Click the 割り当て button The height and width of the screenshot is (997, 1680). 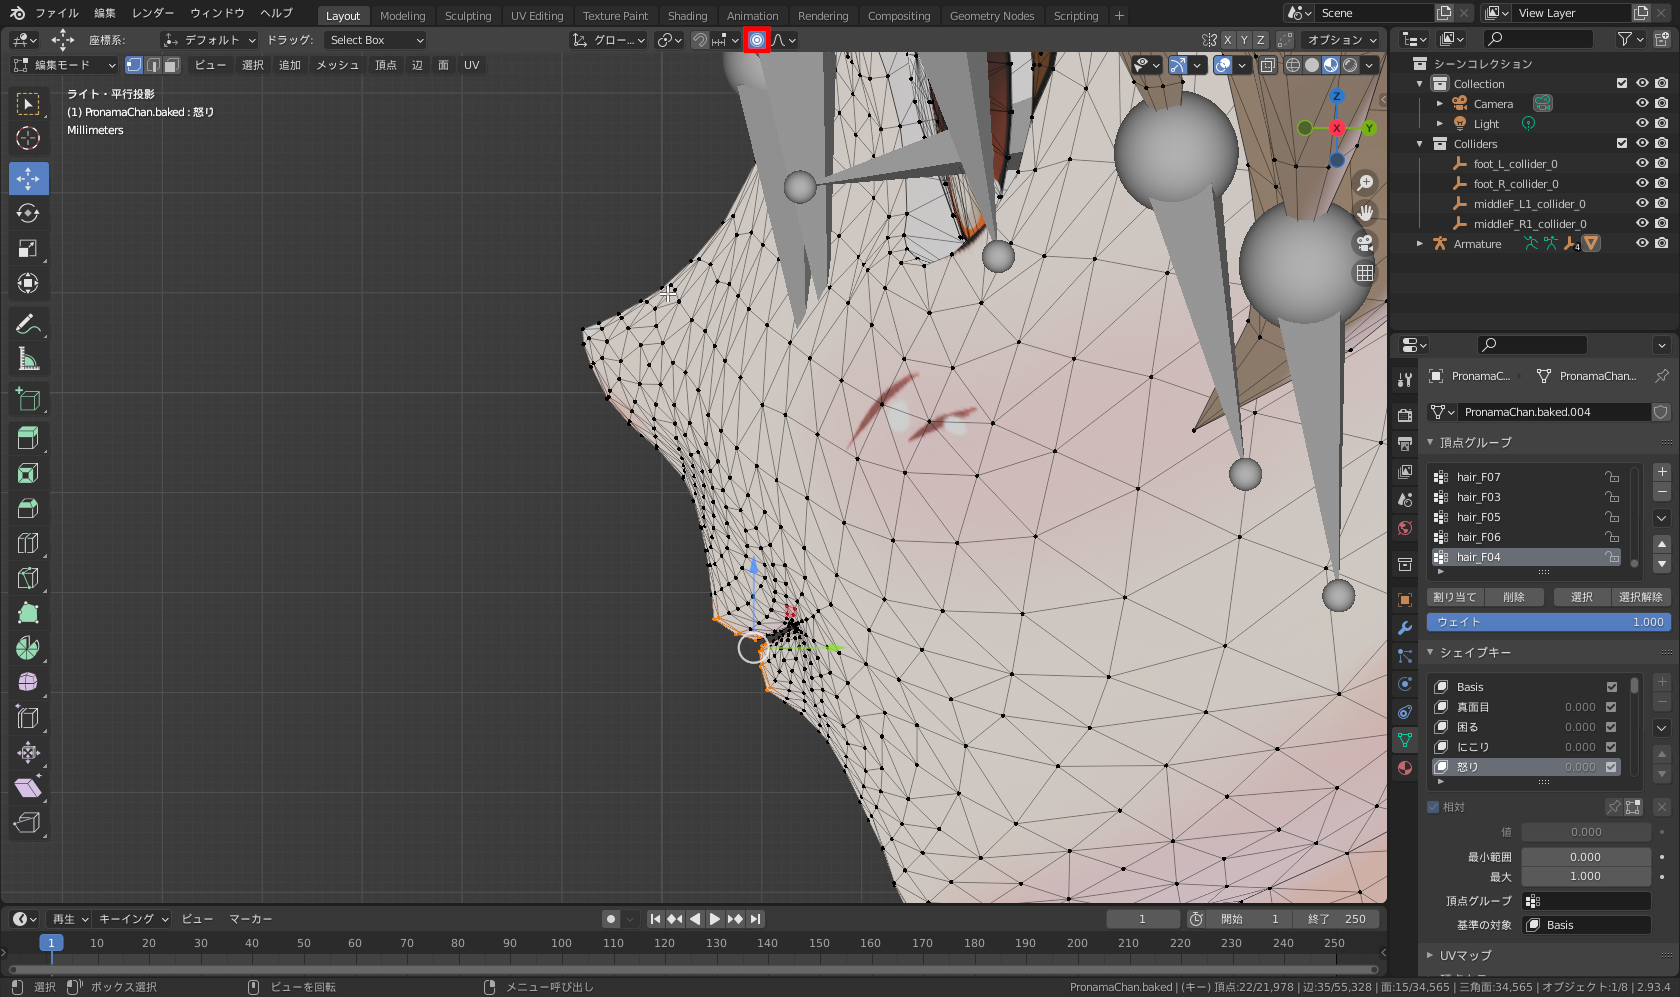click(1454, 597)
